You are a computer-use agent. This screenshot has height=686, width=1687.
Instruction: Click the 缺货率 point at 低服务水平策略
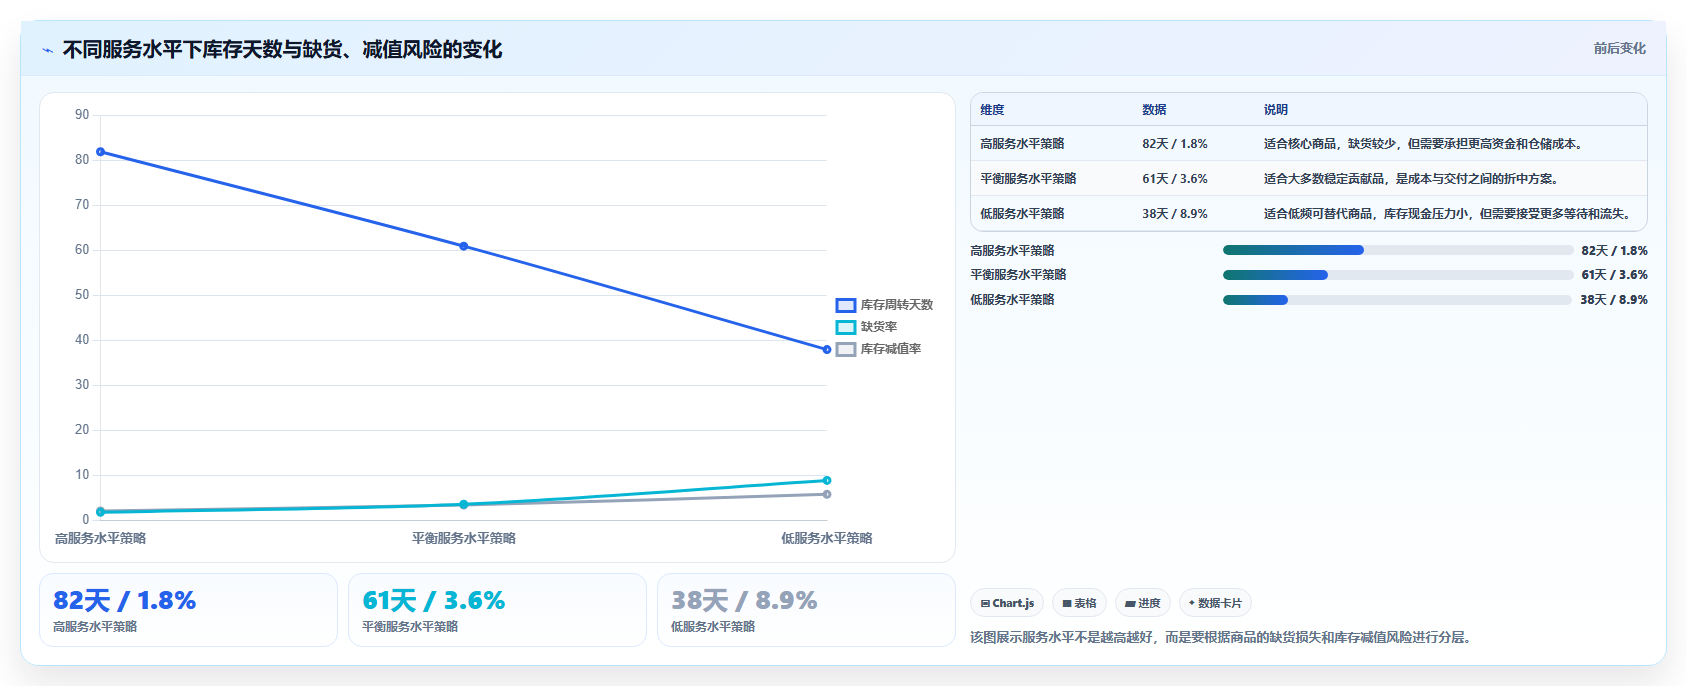[827, 480]
